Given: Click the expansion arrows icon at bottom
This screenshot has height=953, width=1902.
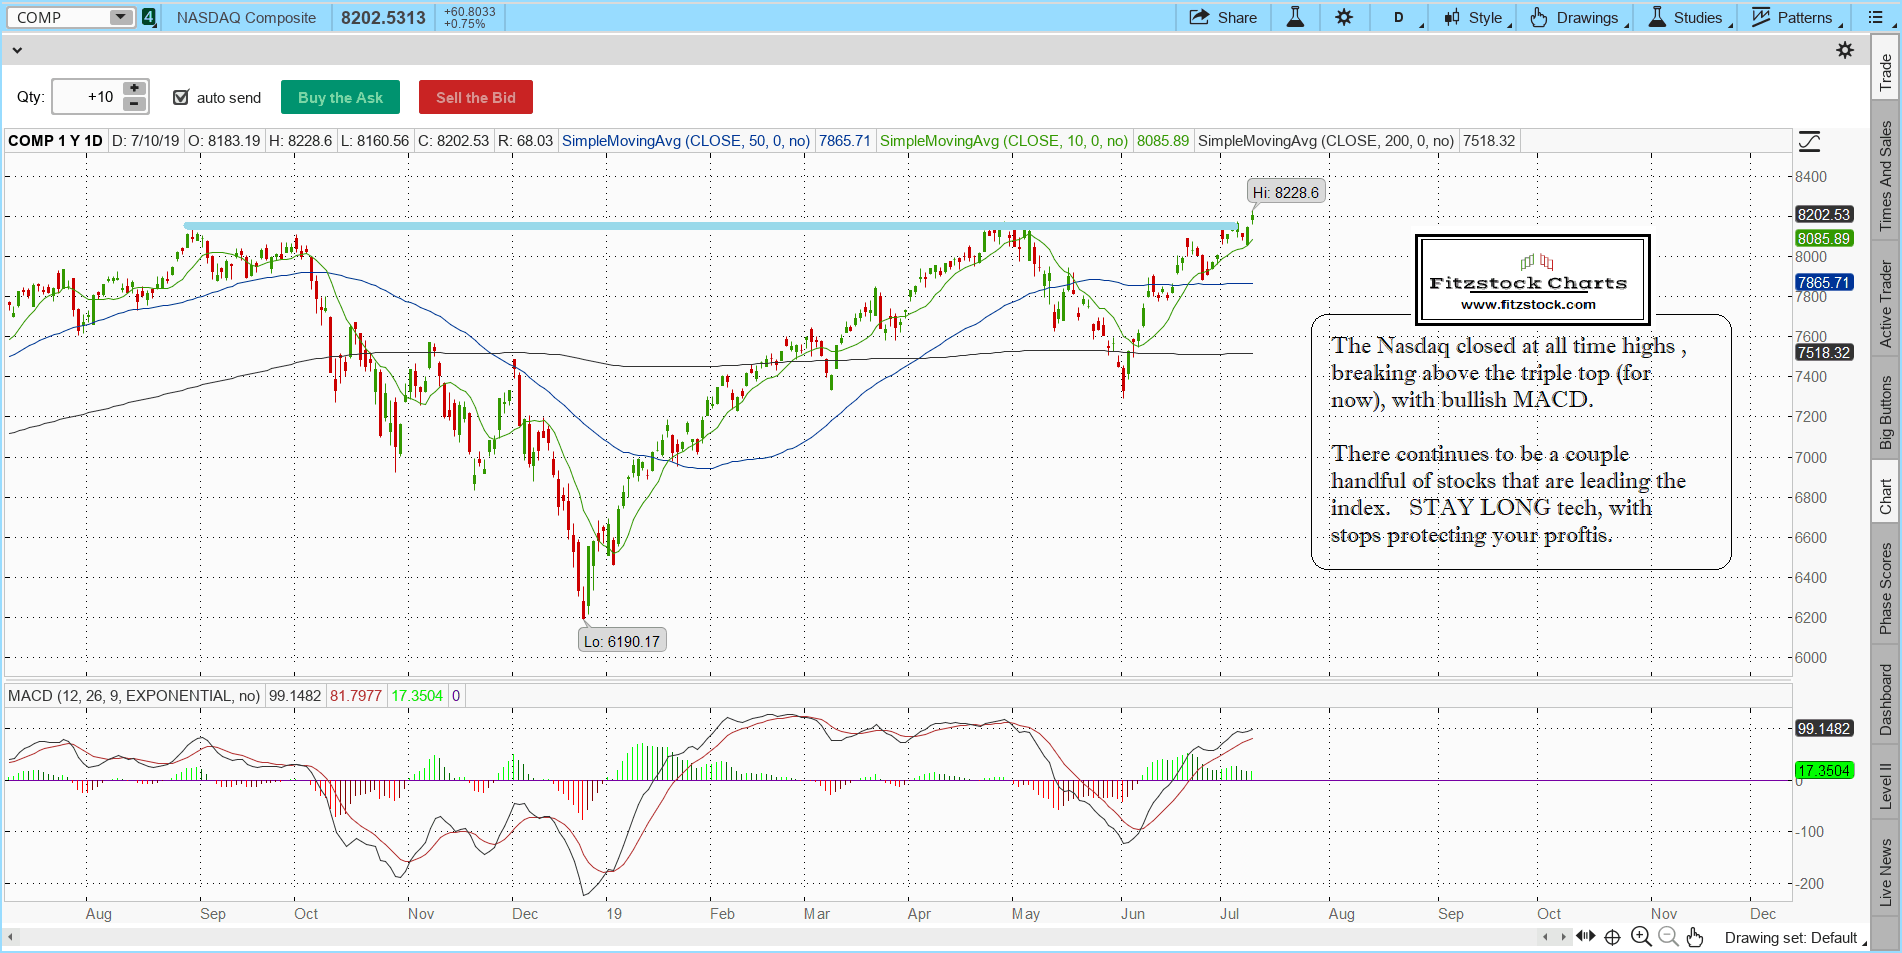Looking at the screenshot, I should point(1585,937).
